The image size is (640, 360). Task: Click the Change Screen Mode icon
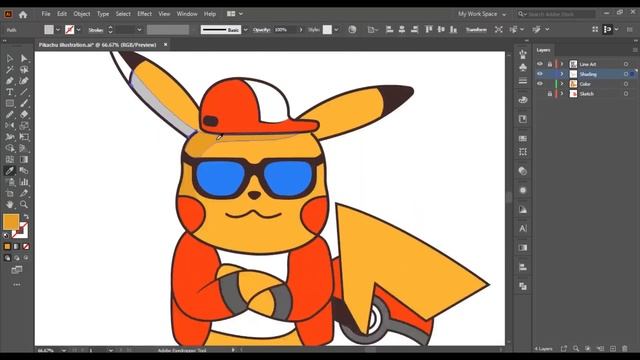pyautogui.click(x=17, y=270)
